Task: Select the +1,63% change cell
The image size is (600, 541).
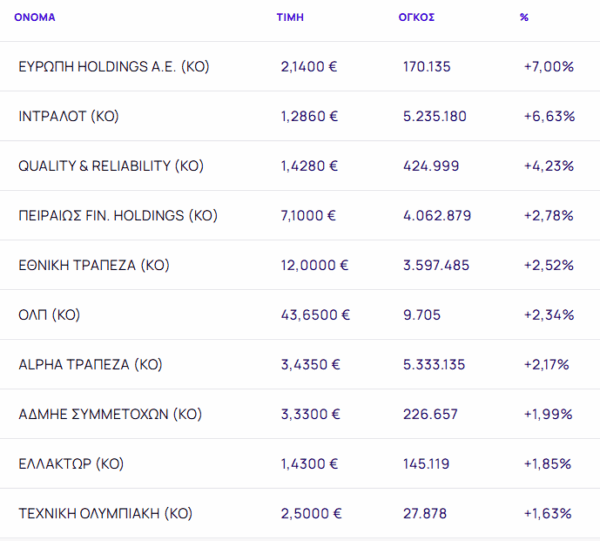Action: [x=548, y=514]
